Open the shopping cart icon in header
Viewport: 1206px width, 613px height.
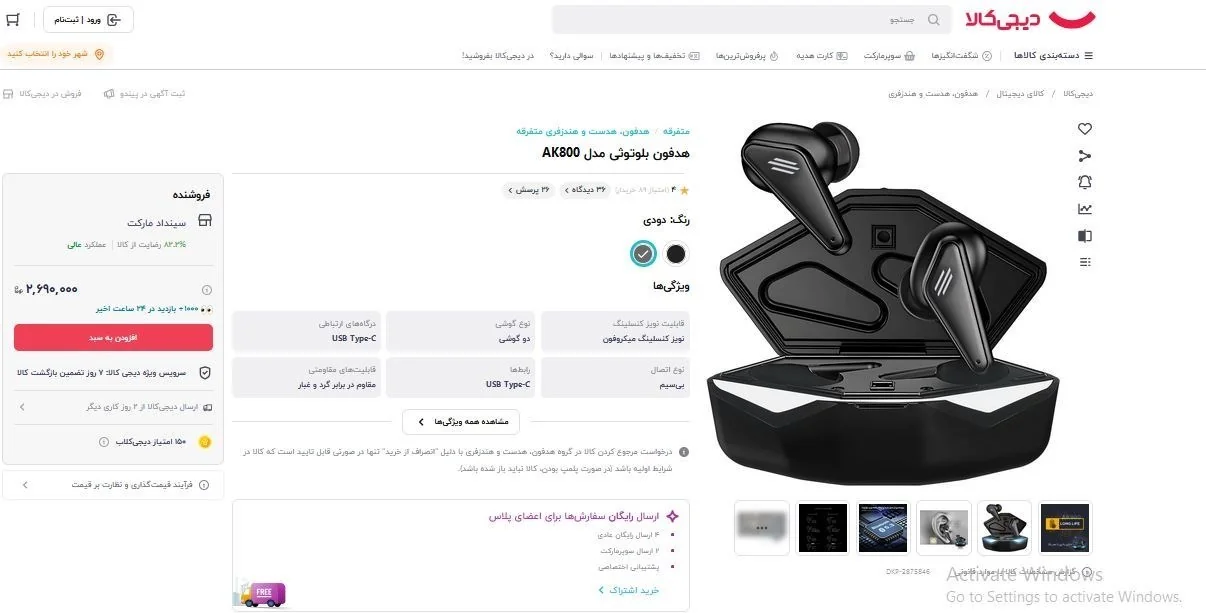pyautogui.click(x=13, y=19)
